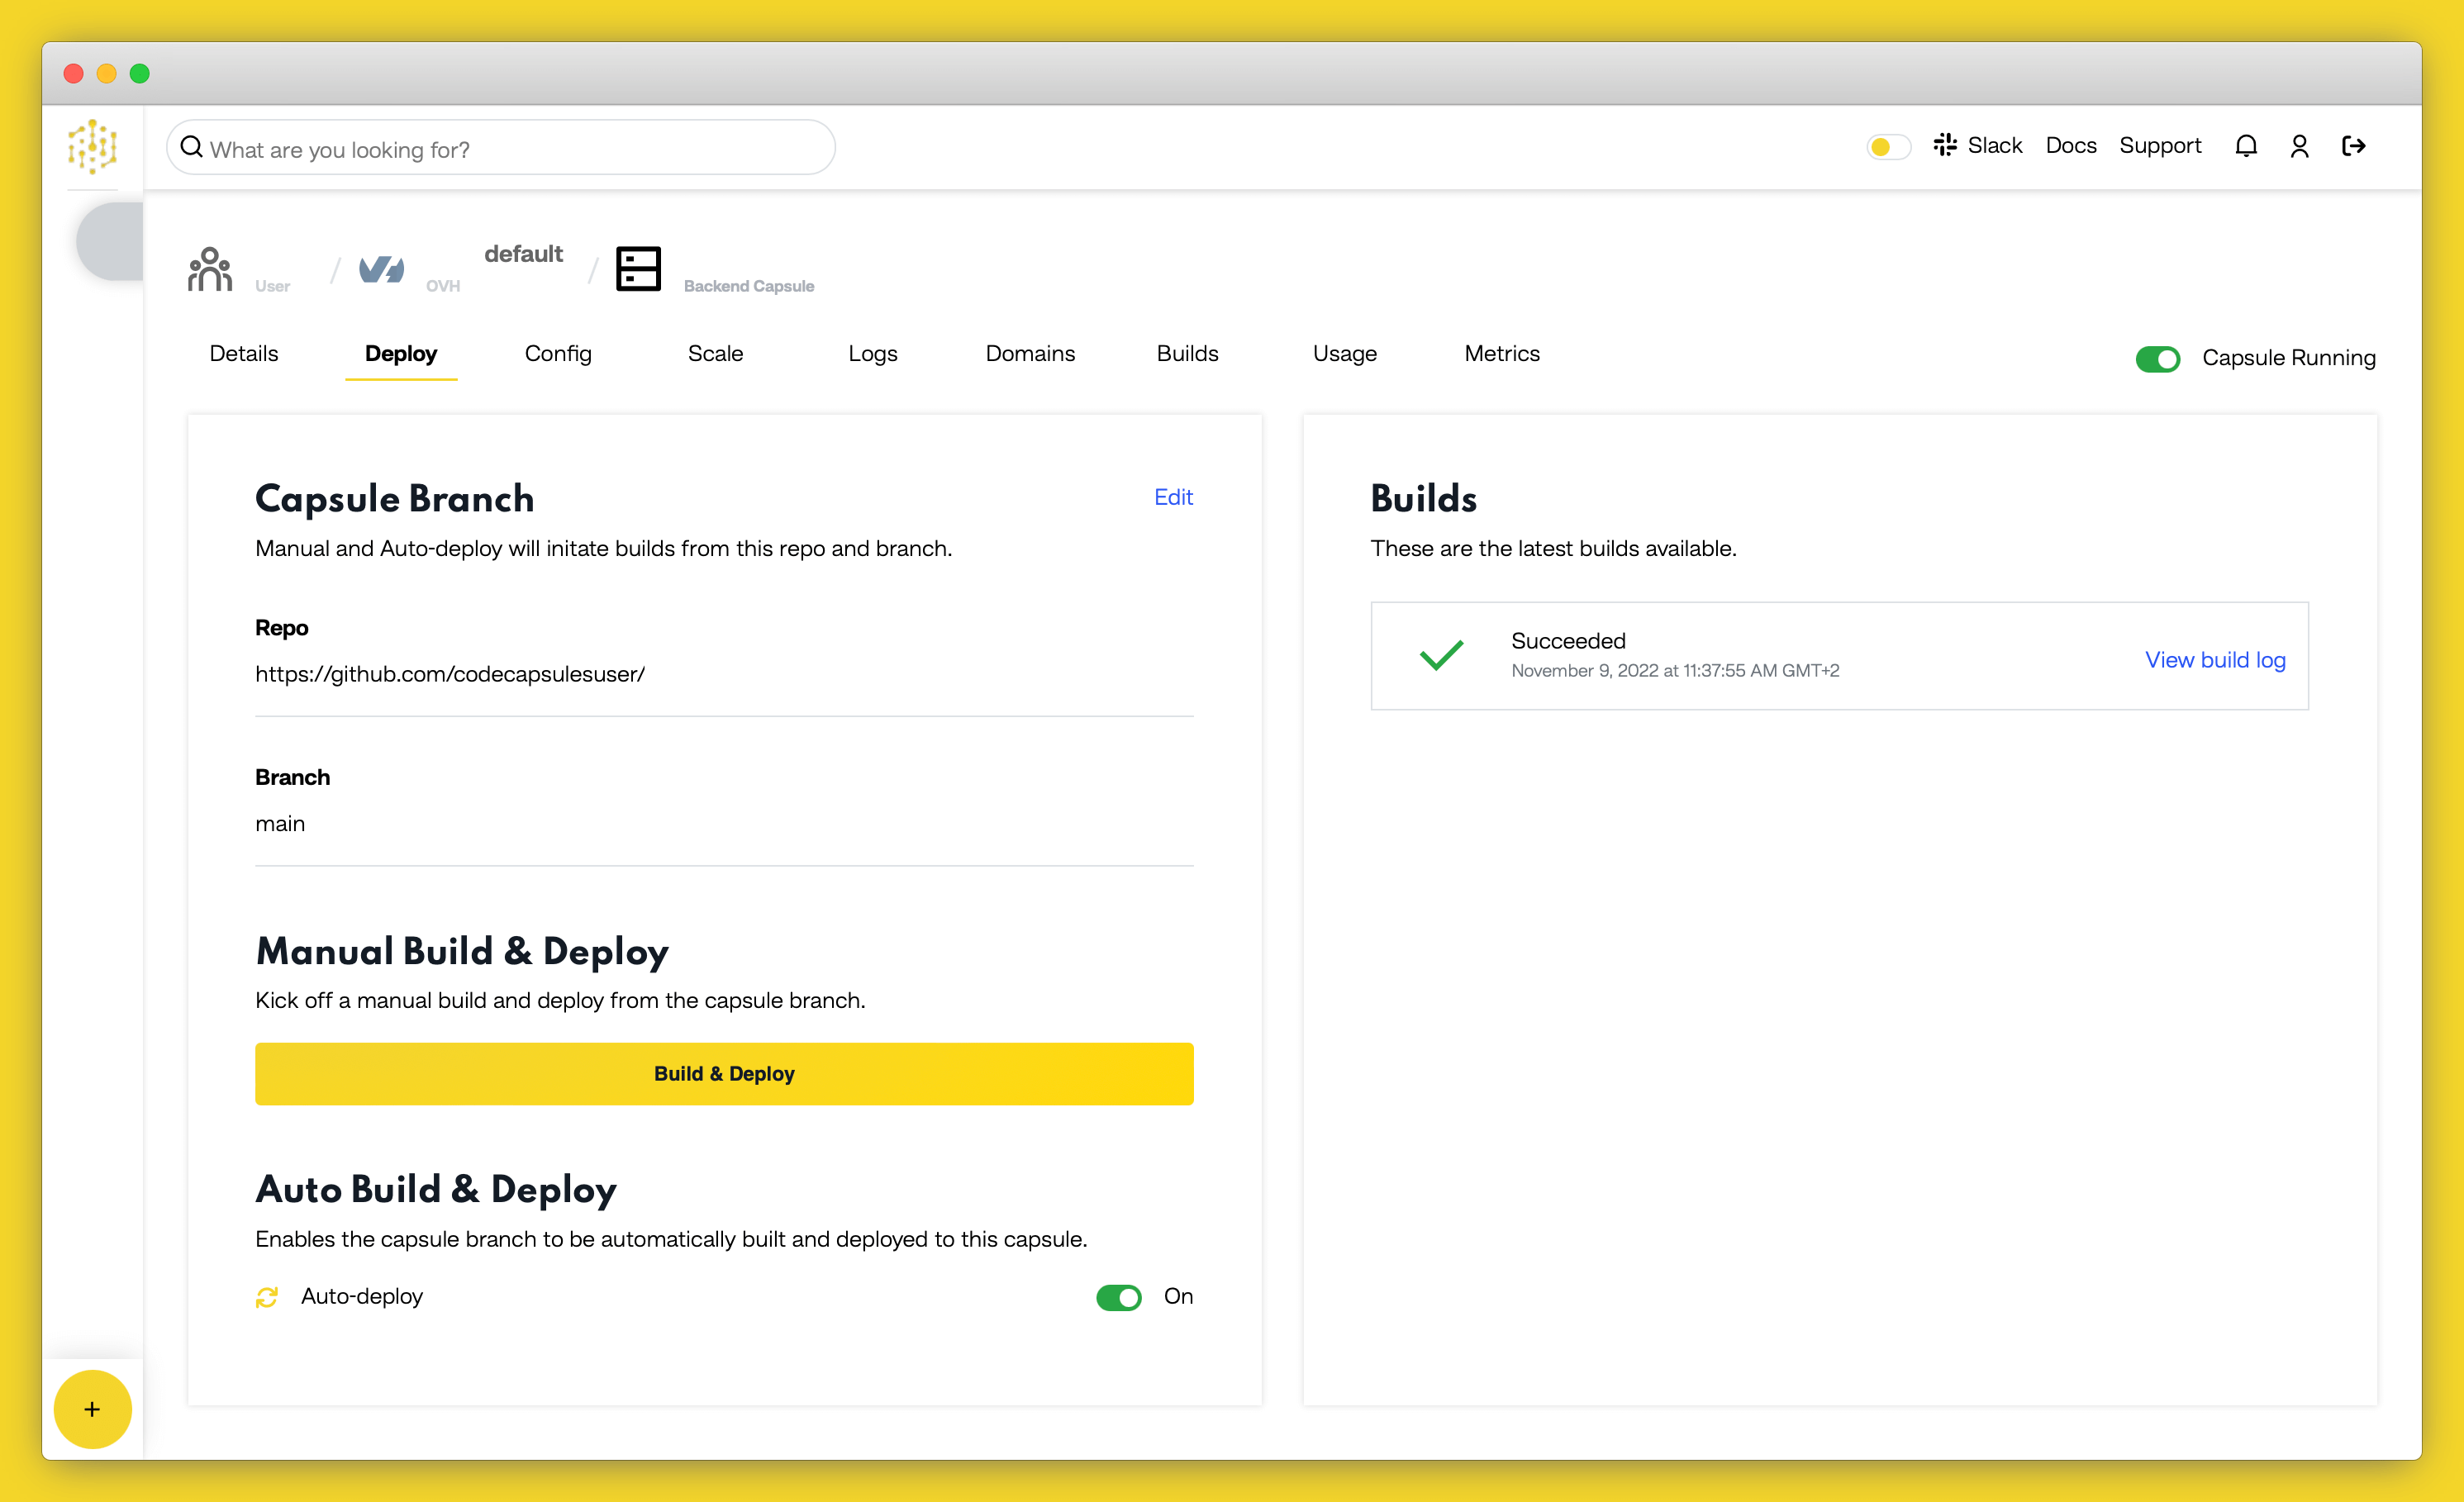Image resolution: width=2464 pixels, height=1502 pixels.
Task: Open the Metrics tab
Action: [x=1501, y=353]
